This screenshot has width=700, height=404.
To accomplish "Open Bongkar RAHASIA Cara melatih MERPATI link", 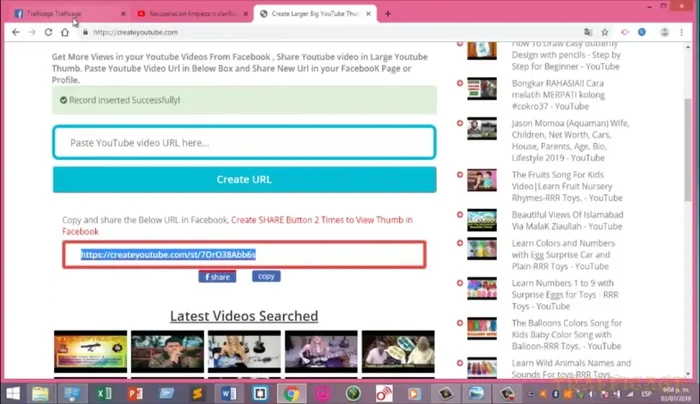I will (558, 95).
